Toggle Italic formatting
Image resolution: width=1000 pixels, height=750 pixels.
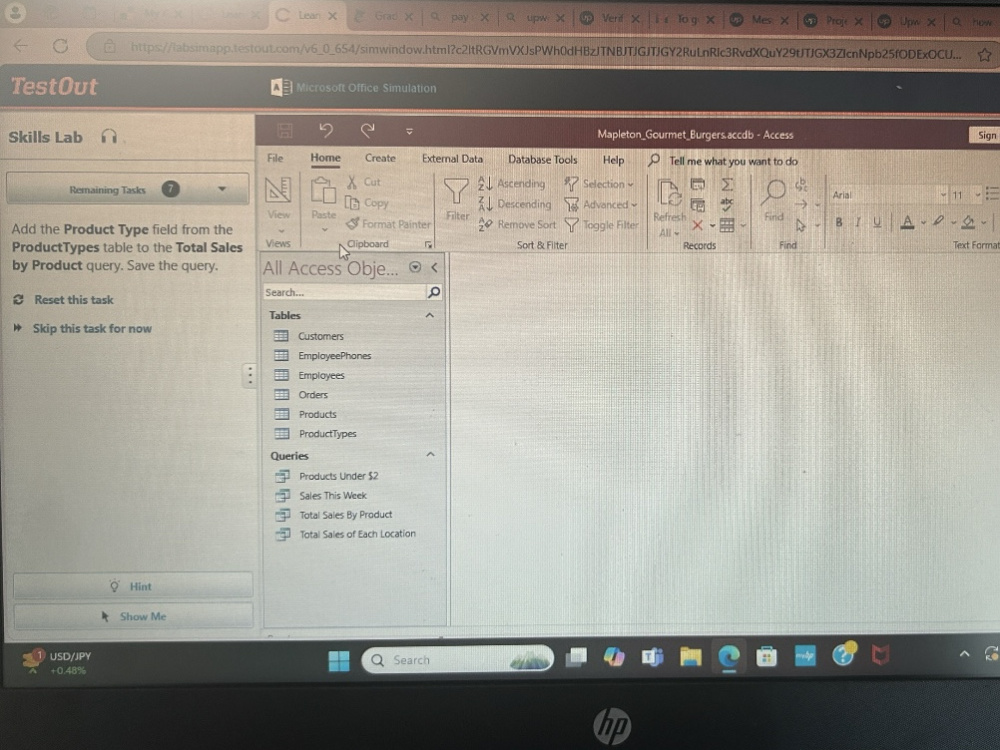click(858, 223)
